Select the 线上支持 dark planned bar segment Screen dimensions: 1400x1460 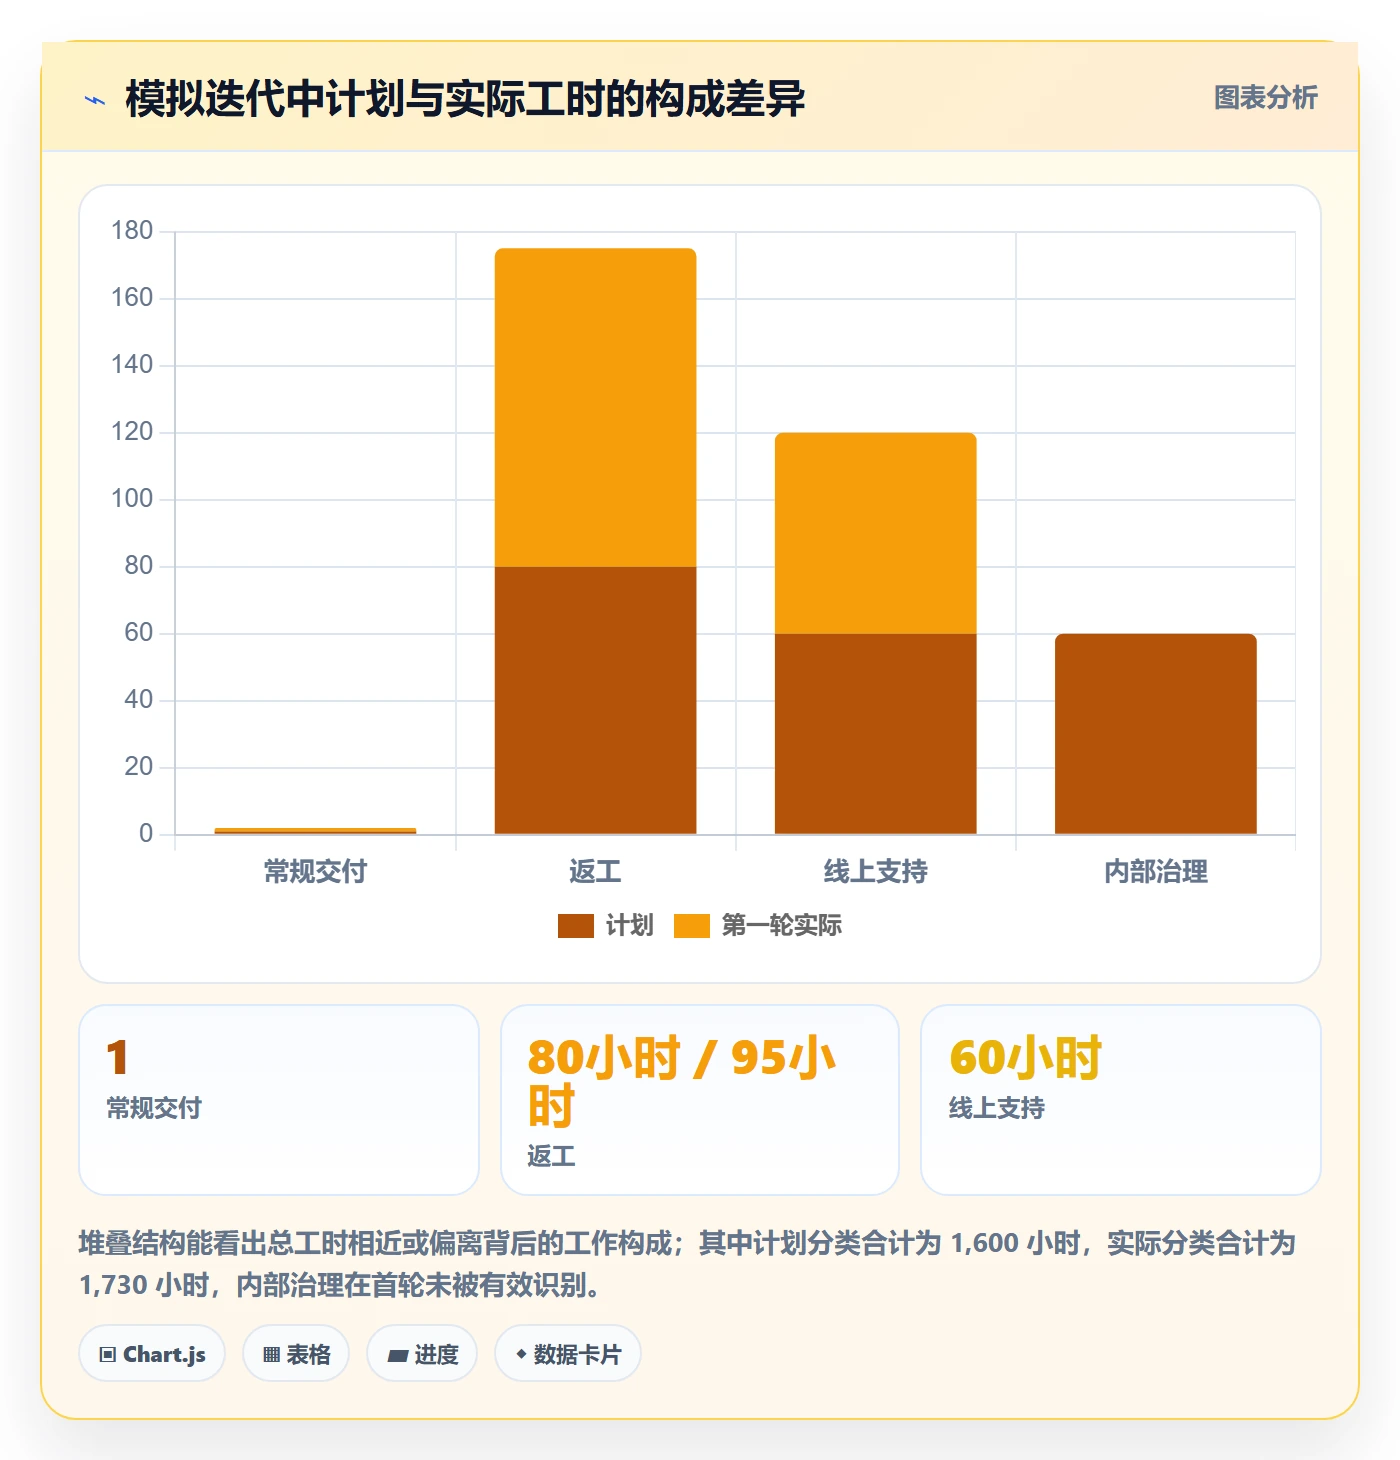(876, 734)
